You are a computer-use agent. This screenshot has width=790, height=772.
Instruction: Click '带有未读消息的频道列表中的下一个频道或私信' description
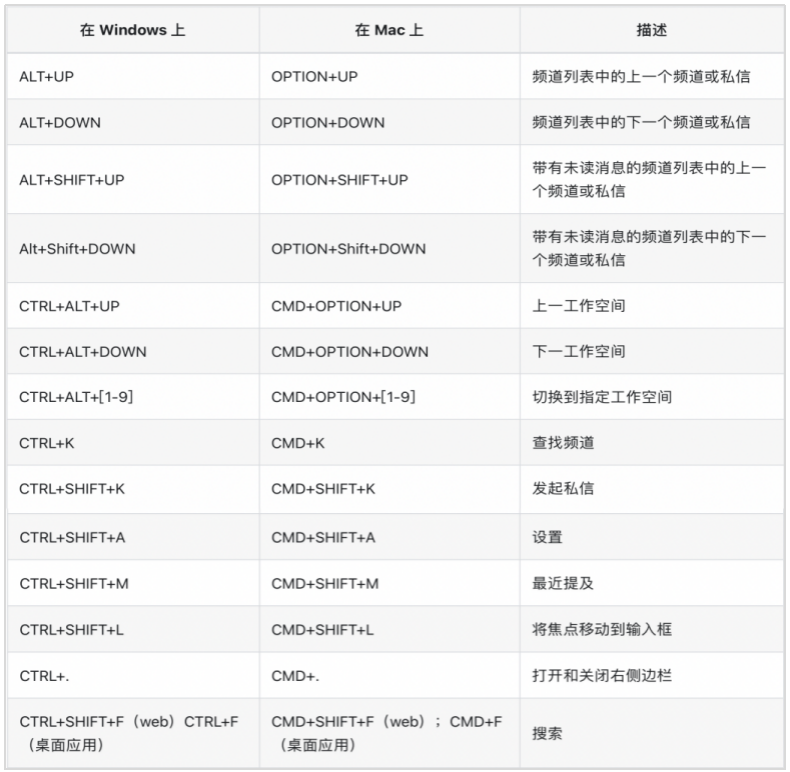click(x=652, y=248)
